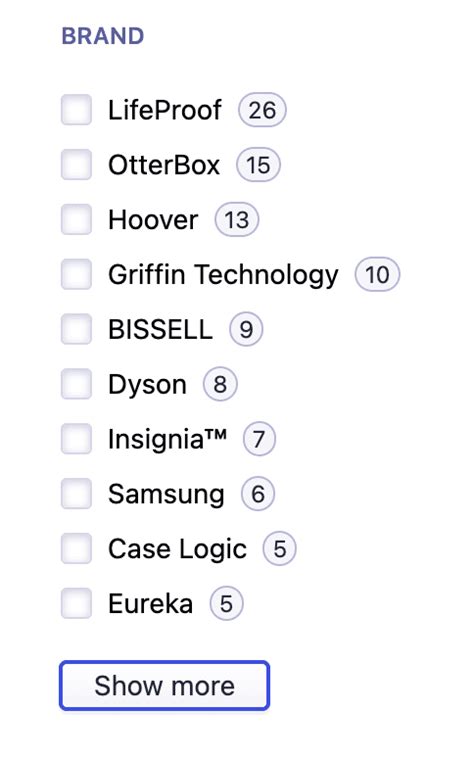Click the OtterBox count badge 15
The height and width of the screenshot is (758, 474).
tap(258, 165)
